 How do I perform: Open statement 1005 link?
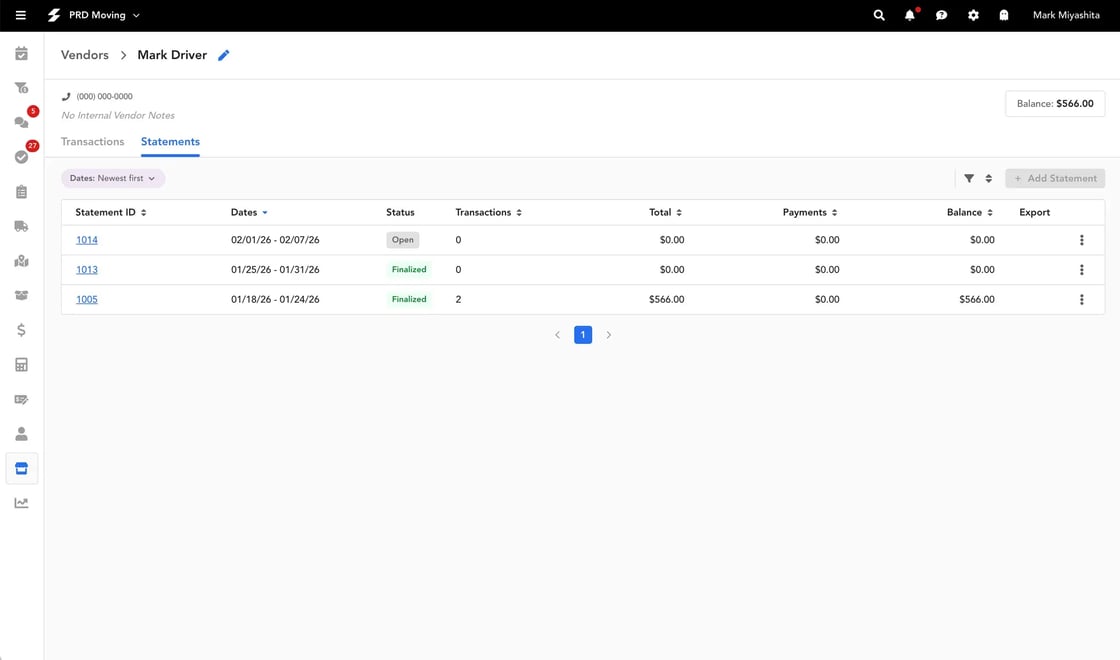(86, 299)
